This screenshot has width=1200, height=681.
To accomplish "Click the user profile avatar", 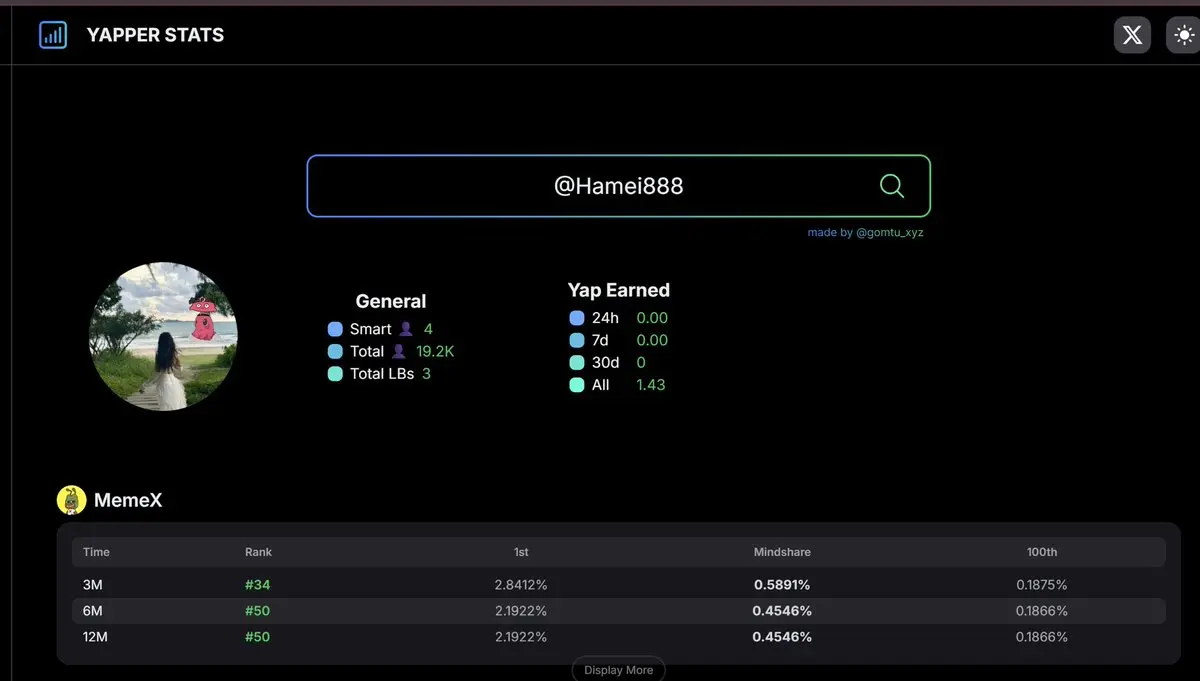I will click(x=164, y=337).
